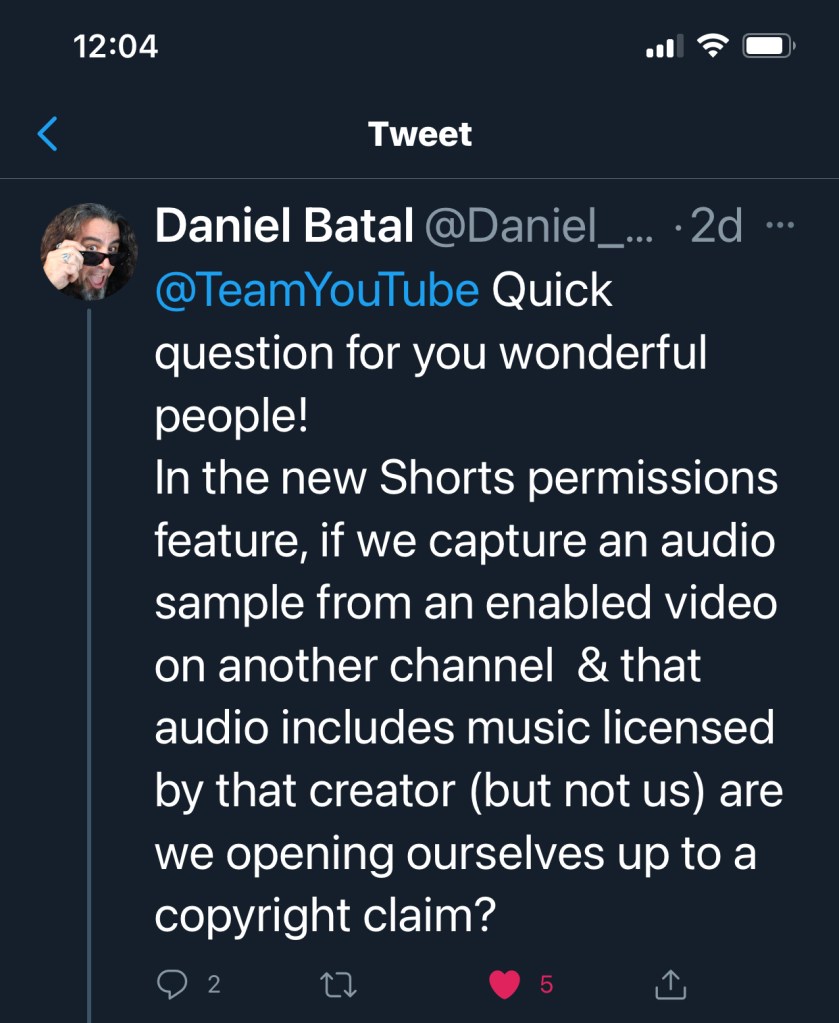Unlike the tweet via red heart
Image resolution: width=839 pixels, height=1023 pixels.
point(505,984)
